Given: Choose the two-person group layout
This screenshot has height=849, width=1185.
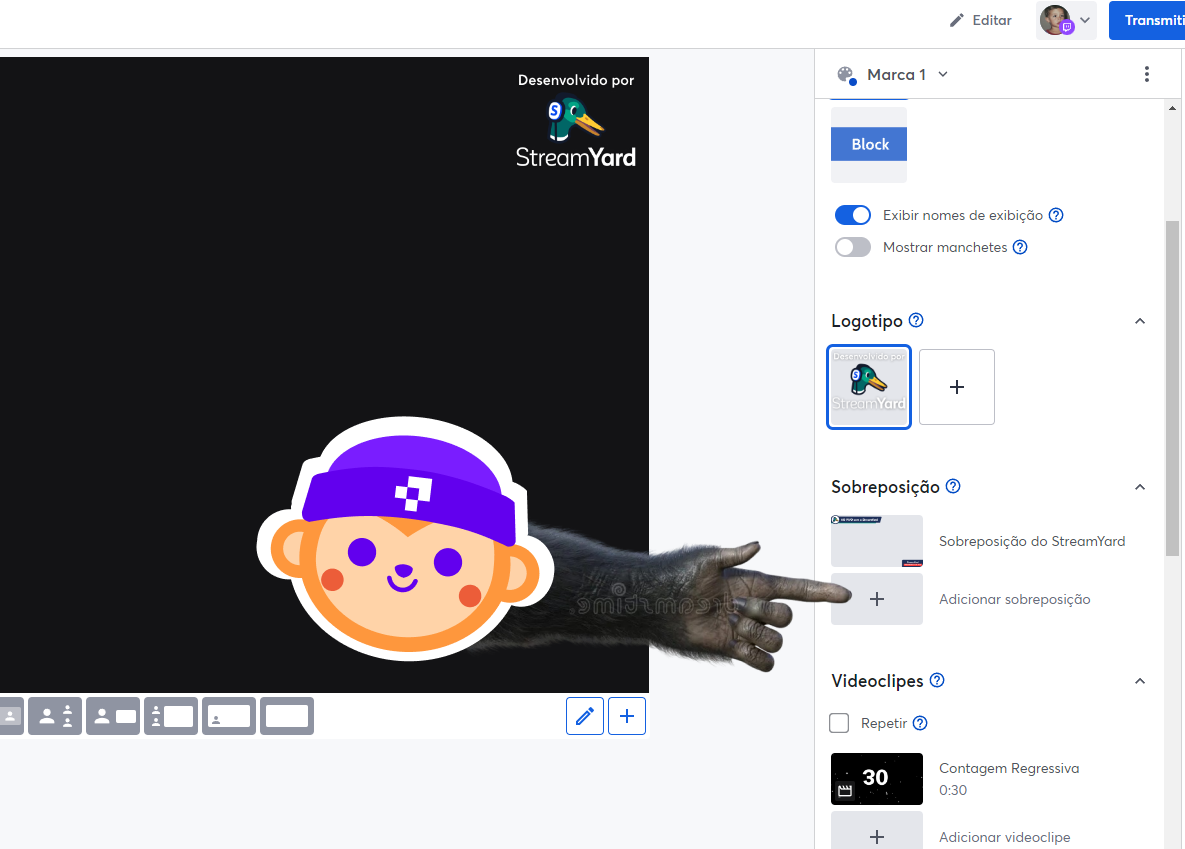Looking at the screenshot, I should [x=55, y=716].
